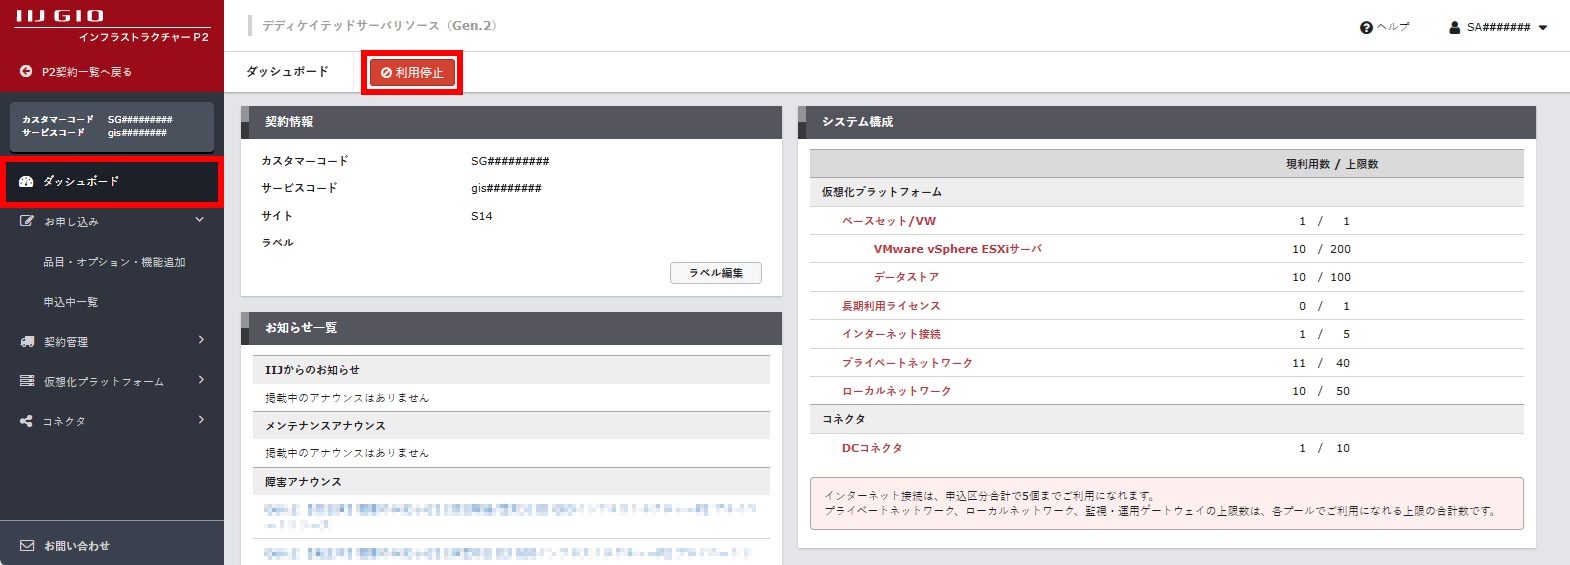Expand the 仮想化プラットフォーム submenu arrow
Screen dimensions: 1570x565
201,380
